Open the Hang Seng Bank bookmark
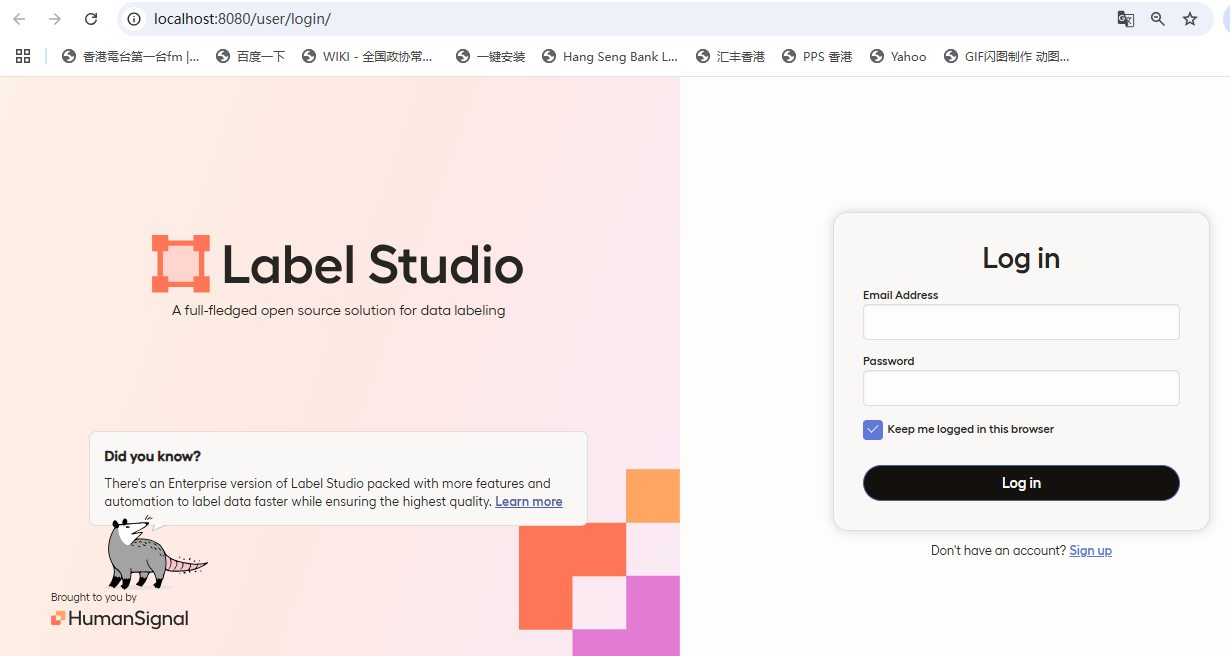Image resolution: width=1230 pixels, height=656 pixels. 610,57
